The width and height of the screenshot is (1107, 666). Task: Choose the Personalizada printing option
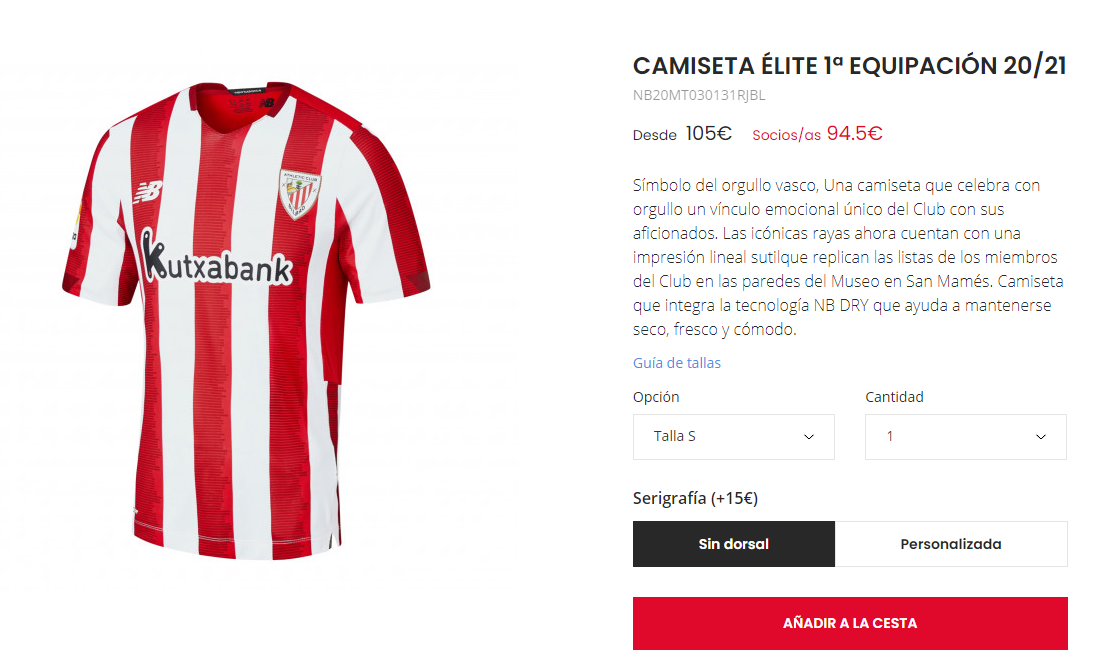(x=951, y=544)
